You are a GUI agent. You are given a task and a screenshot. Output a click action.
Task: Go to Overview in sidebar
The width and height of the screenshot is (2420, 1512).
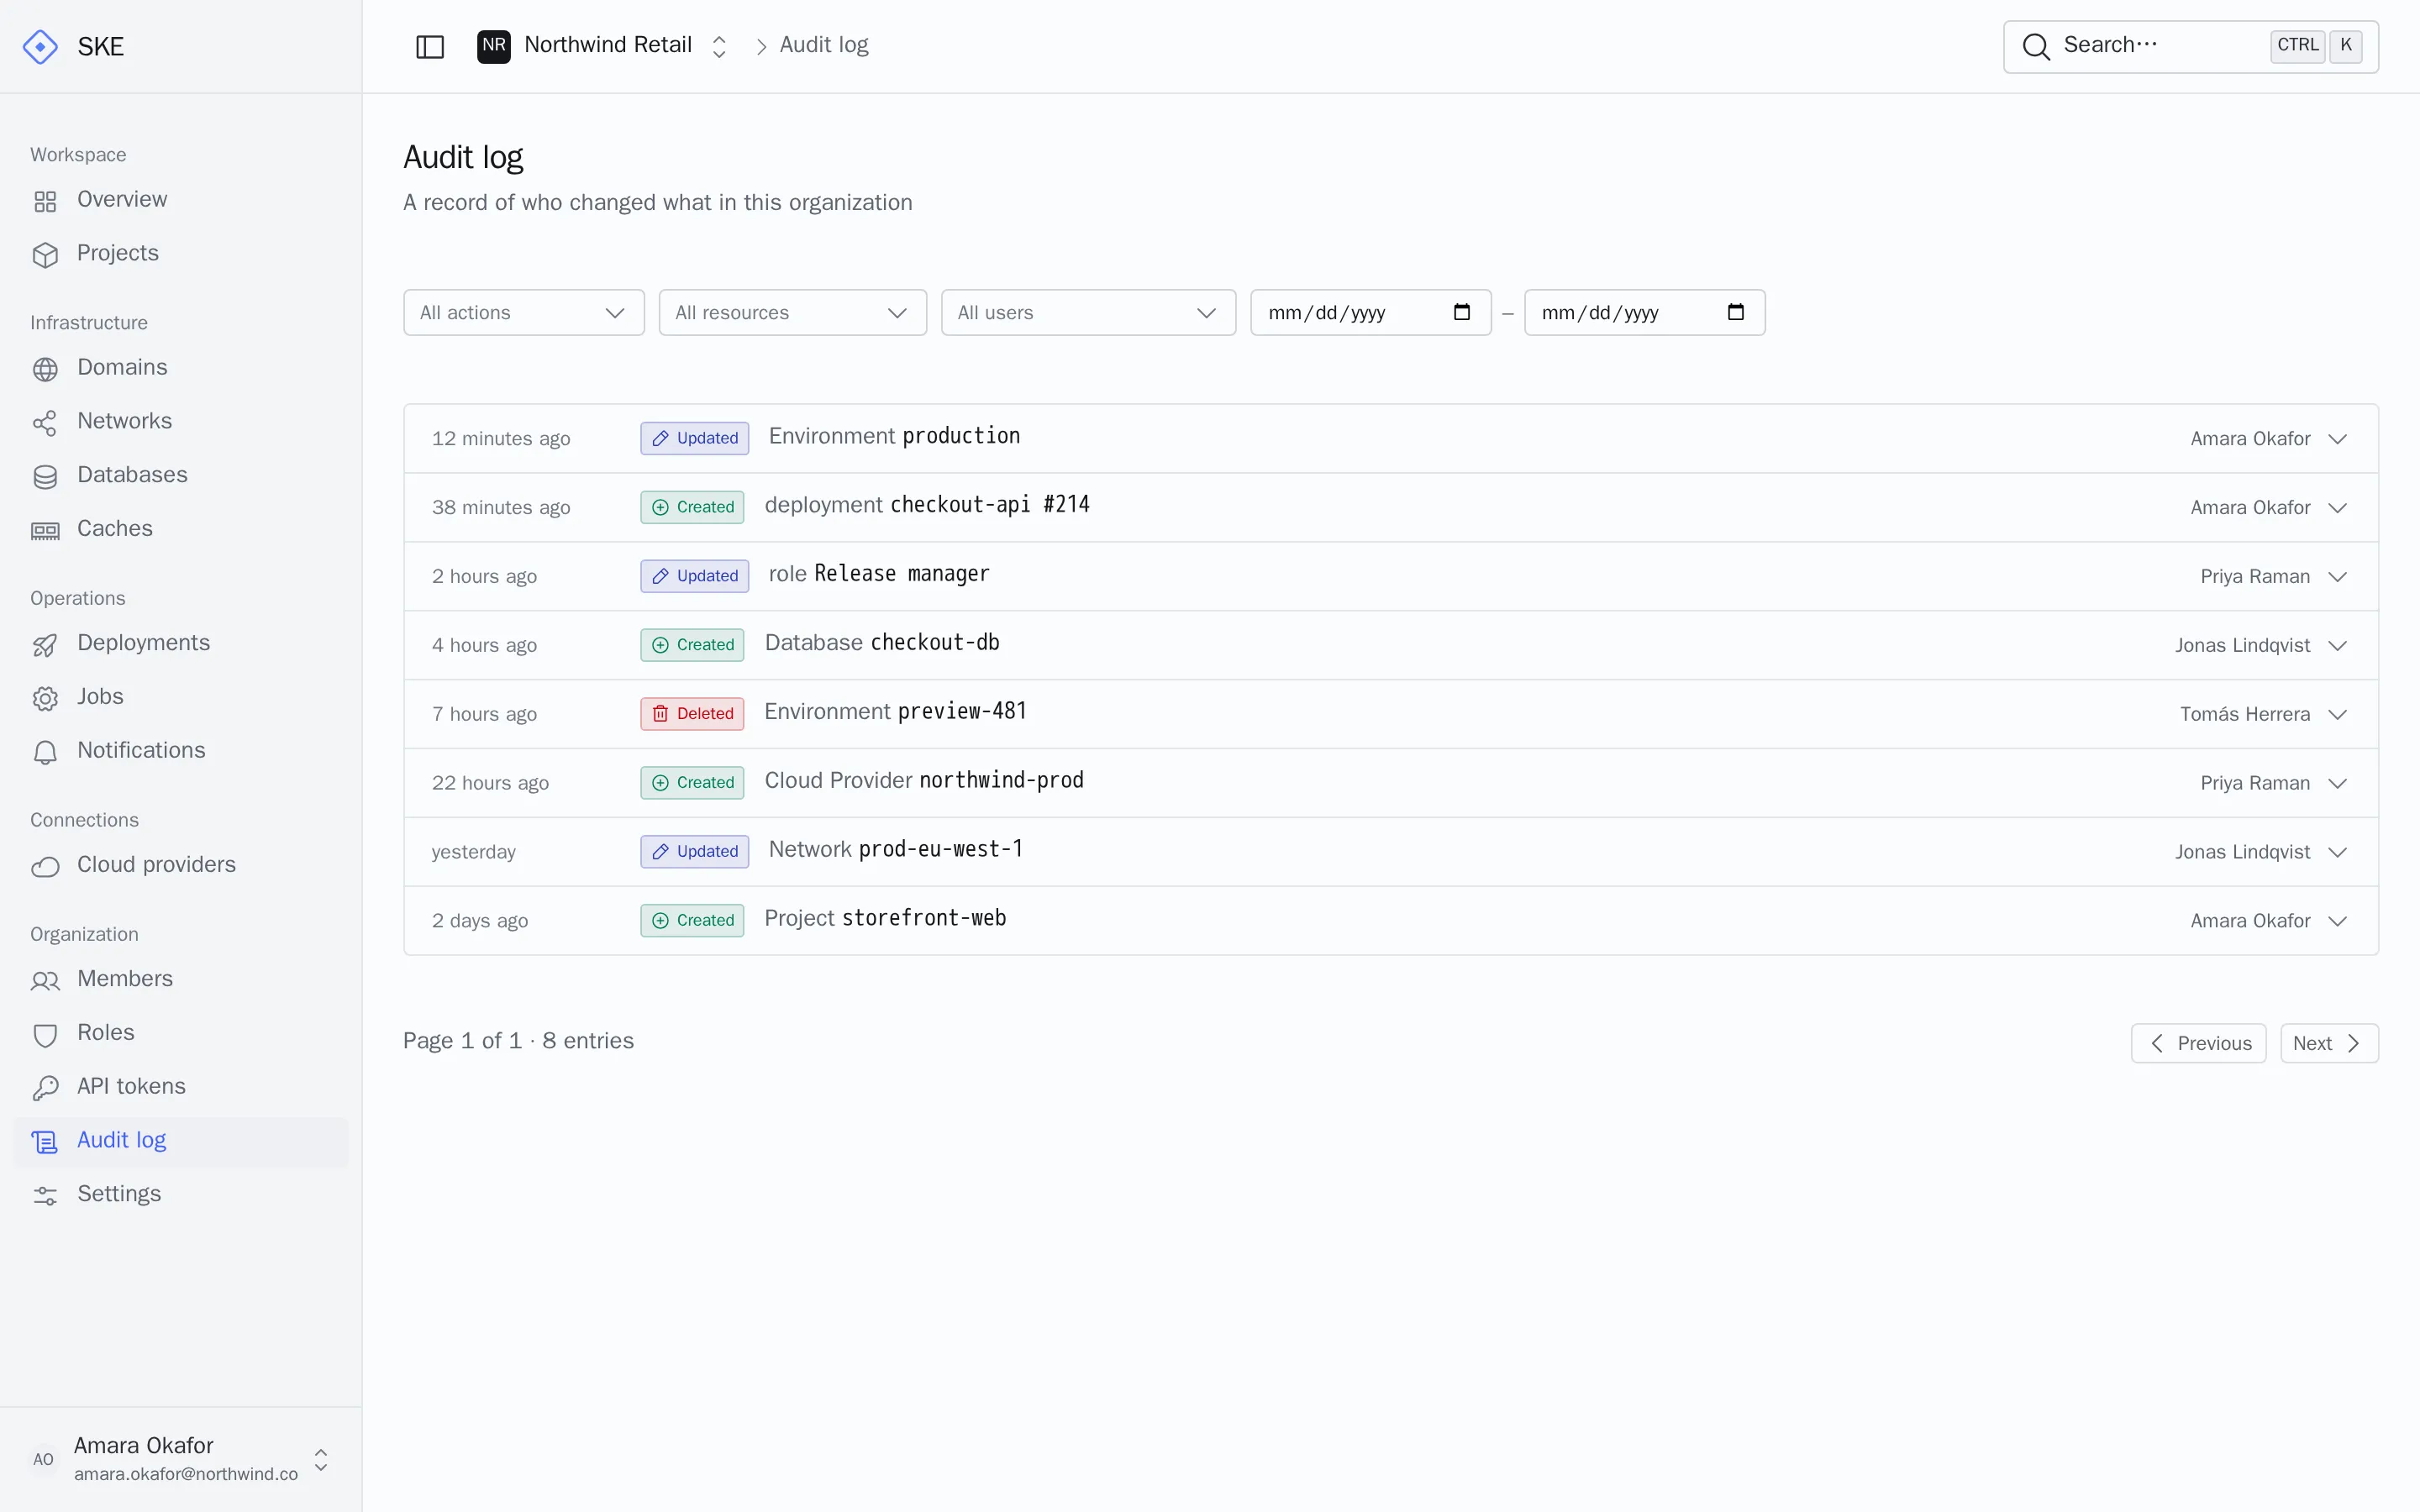coord(181,200)
